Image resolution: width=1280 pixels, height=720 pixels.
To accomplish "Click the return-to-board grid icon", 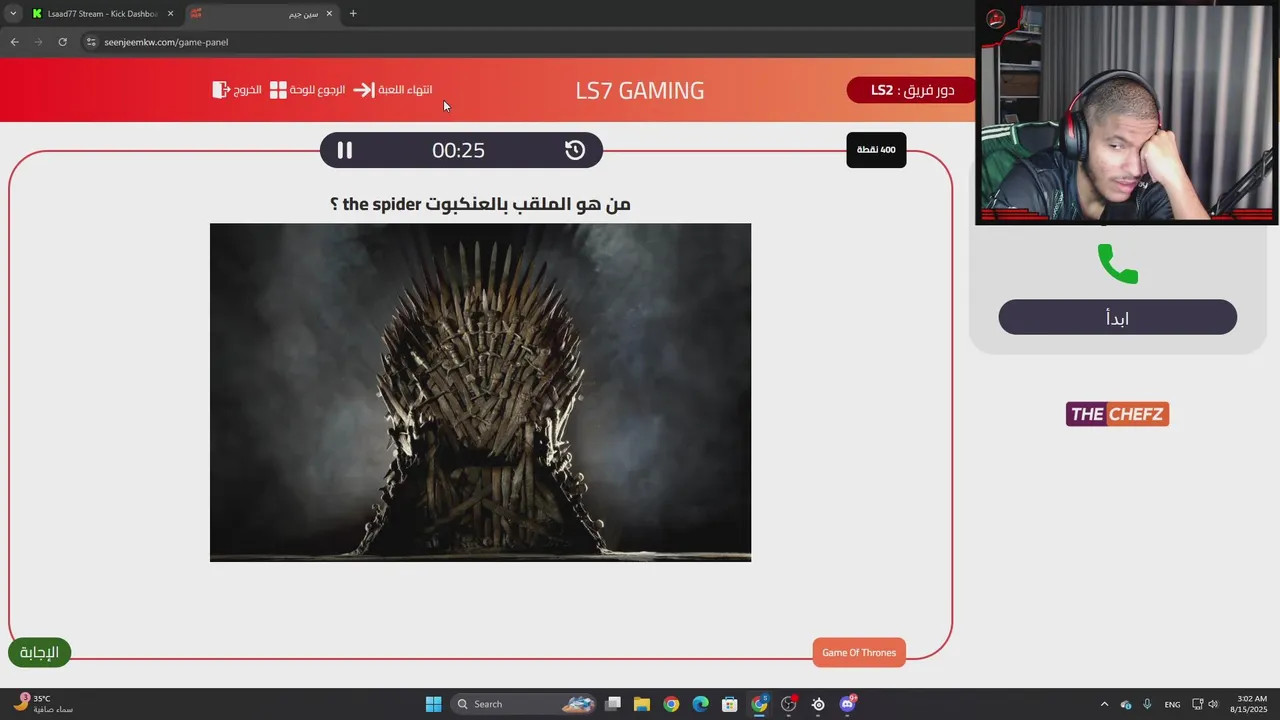I will [278, 90].
